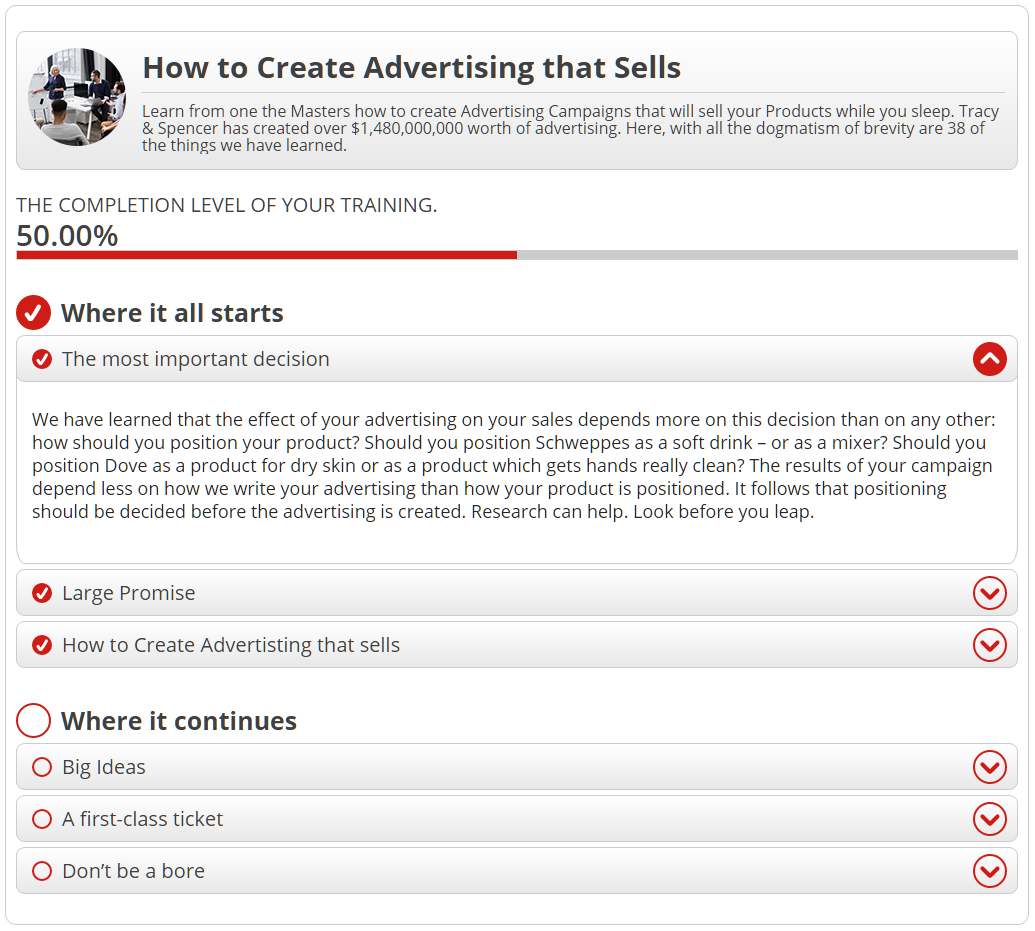Expand A first-class ticket chevron
This screenshot has width=1035, height=931.
[989, 819]
